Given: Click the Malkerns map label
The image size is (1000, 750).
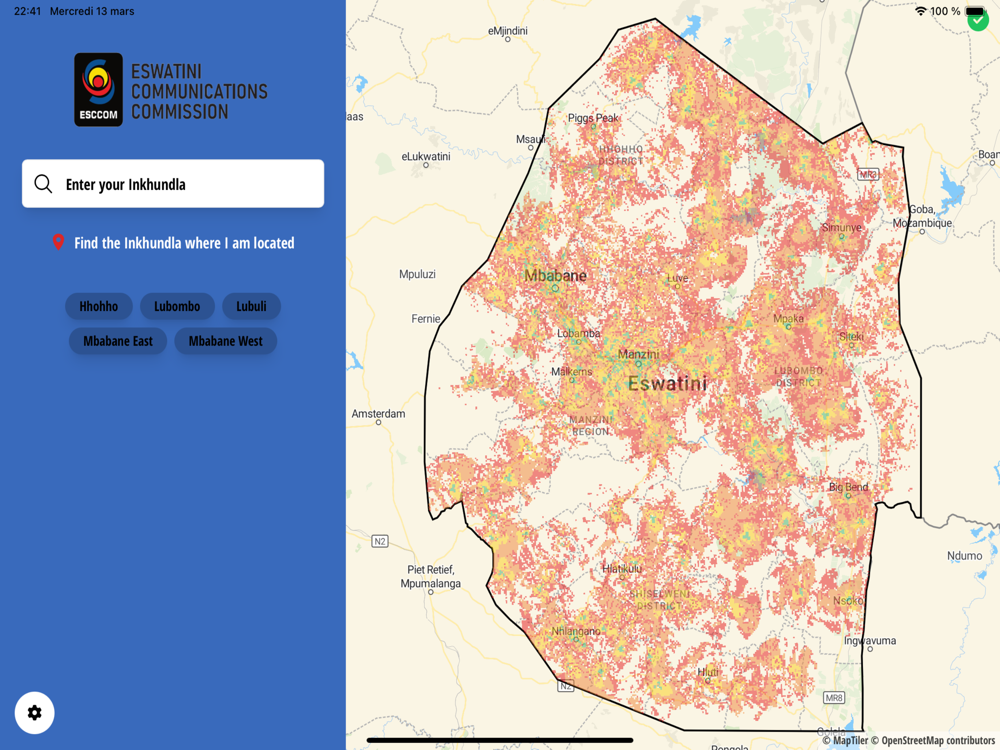Looking at the screenshot, I should 571,371.
